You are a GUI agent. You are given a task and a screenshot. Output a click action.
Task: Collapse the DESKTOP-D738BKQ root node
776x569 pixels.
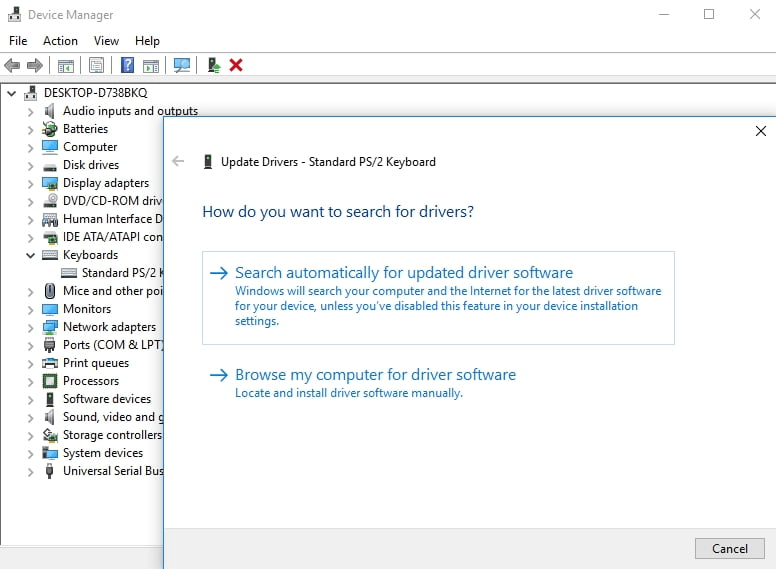pos(12,93)
